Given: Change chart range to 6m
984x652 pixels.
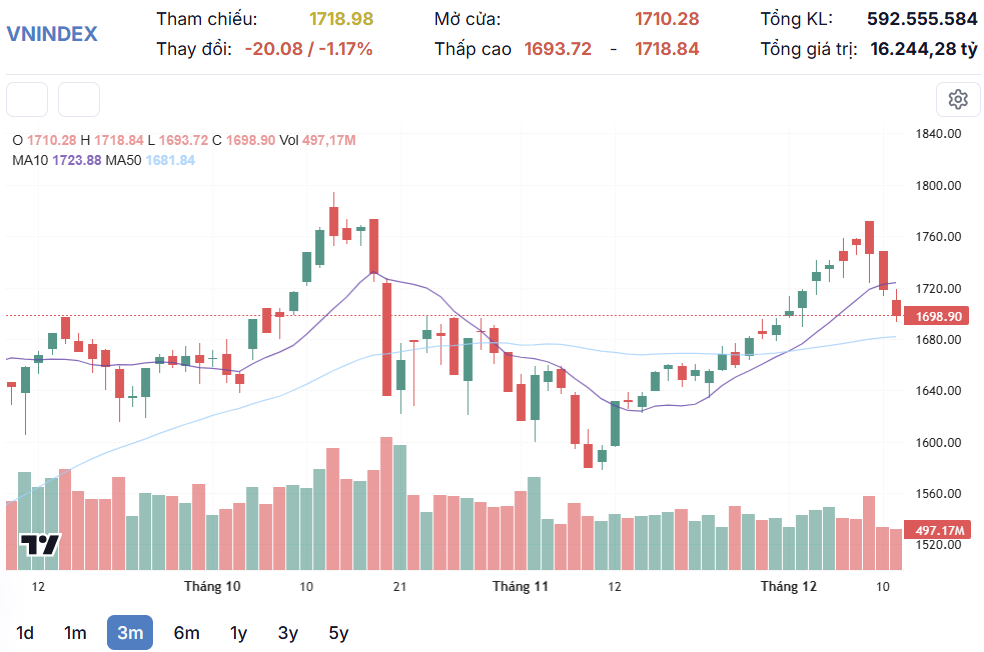Looking at the screenshot, I should [186, 632].
